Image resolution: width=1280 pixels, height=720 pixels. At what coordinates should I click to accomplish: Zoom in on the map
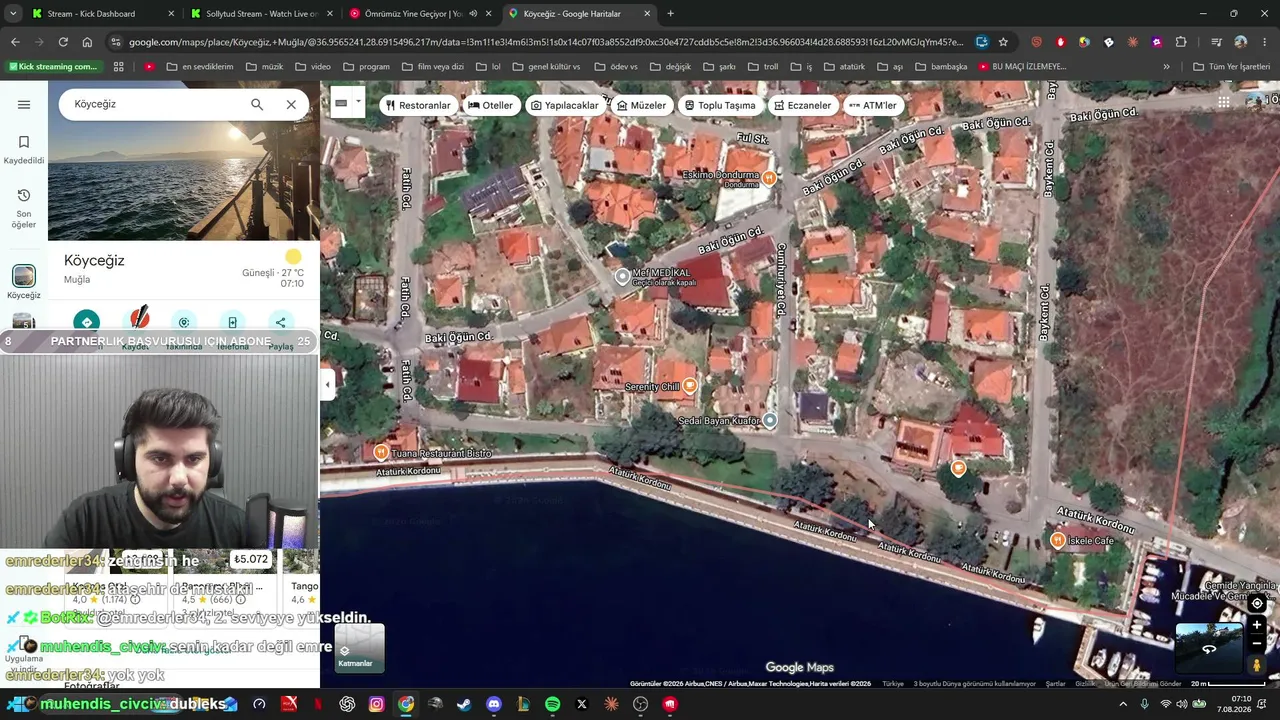[1257, 625]
